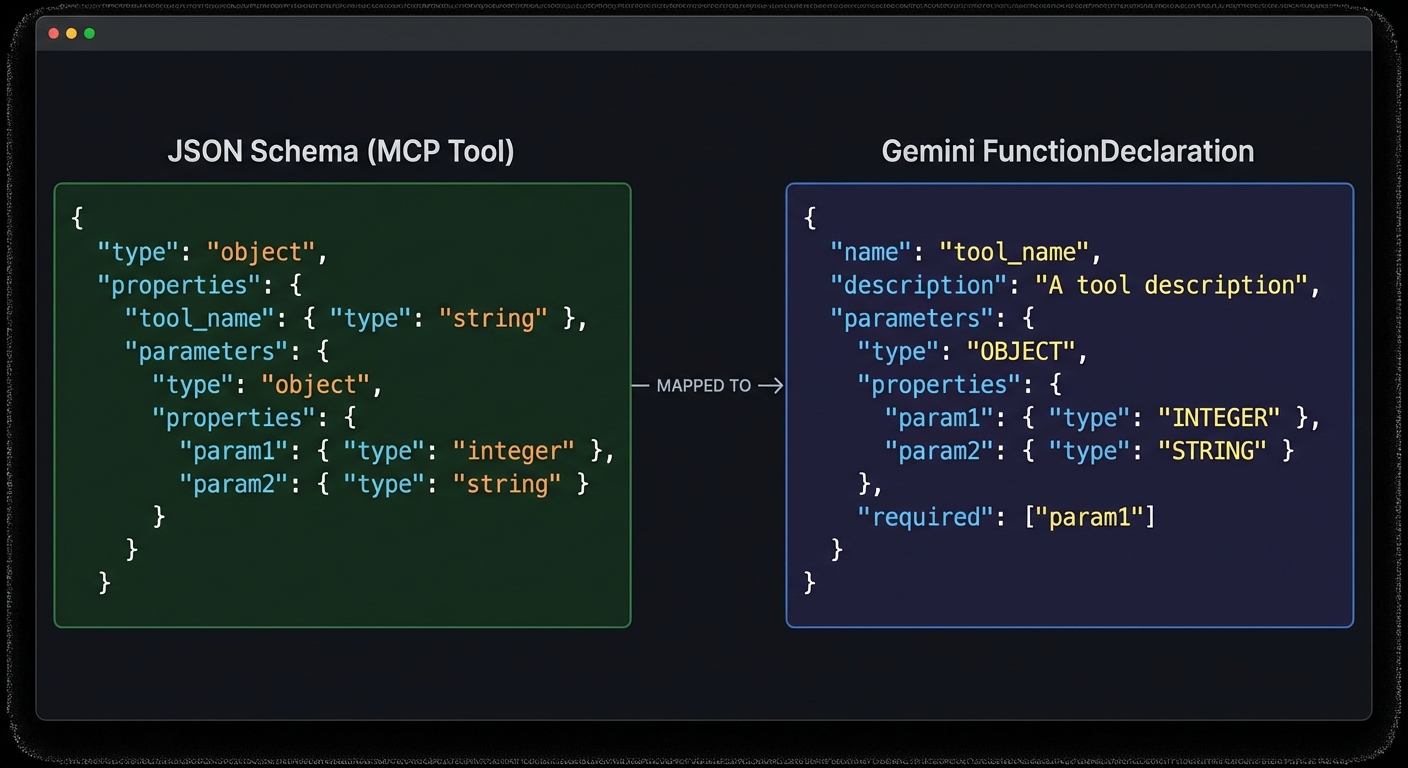Click the "INTEGER" type for param1 in Gemini panel
This screenshot has height=768, width=1408.
pos(1218,417)
